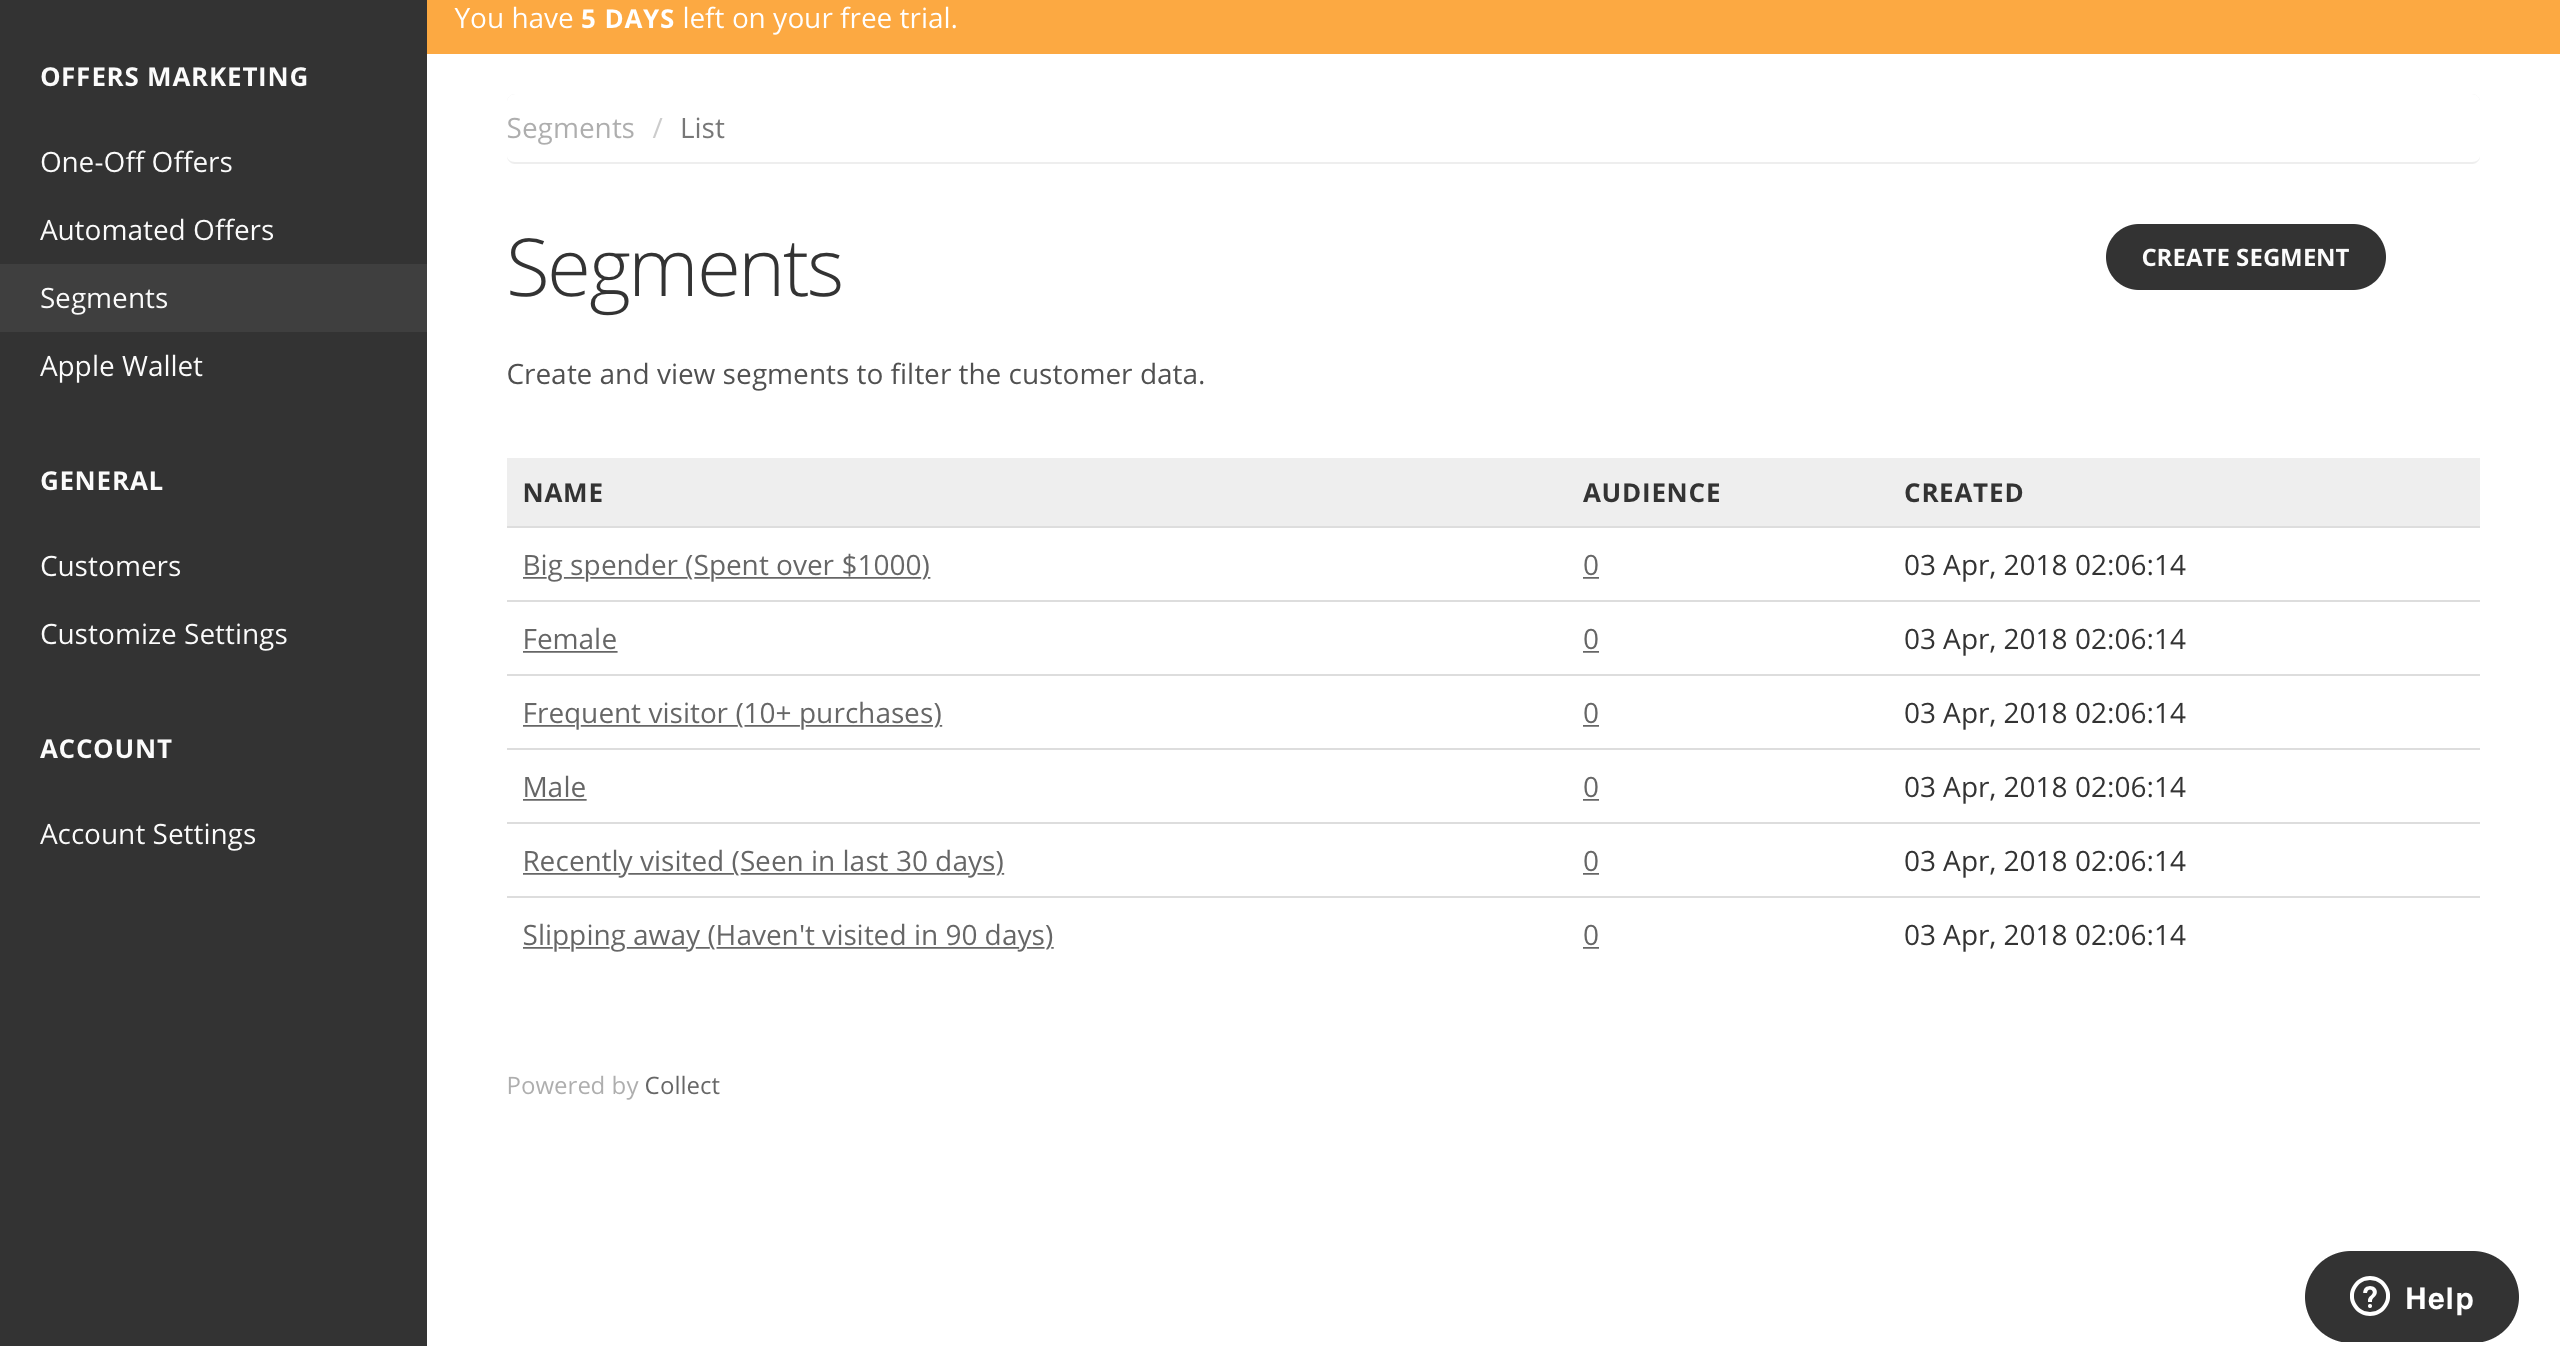The width and height of the screenshot is (2560, 1346).
Task: Click the Help question mark icon
Action: (2369, 1297)
